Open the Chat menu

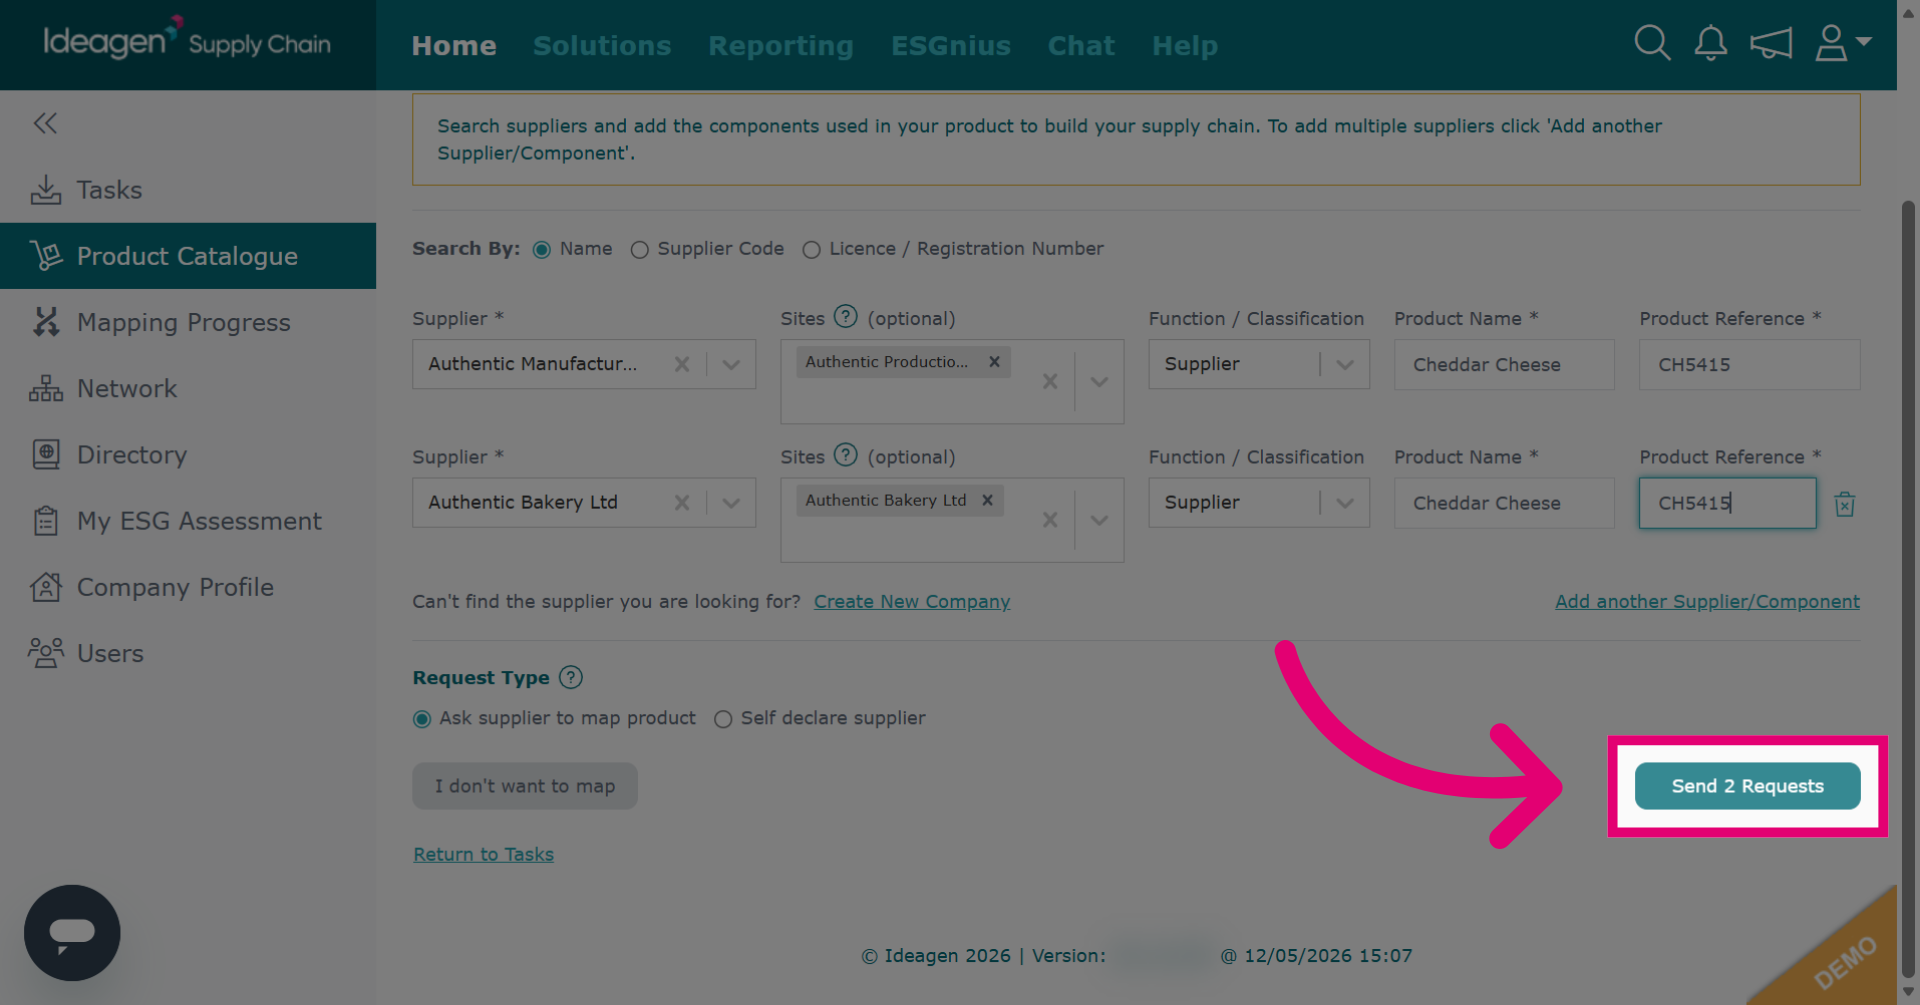click(1081, 46)
